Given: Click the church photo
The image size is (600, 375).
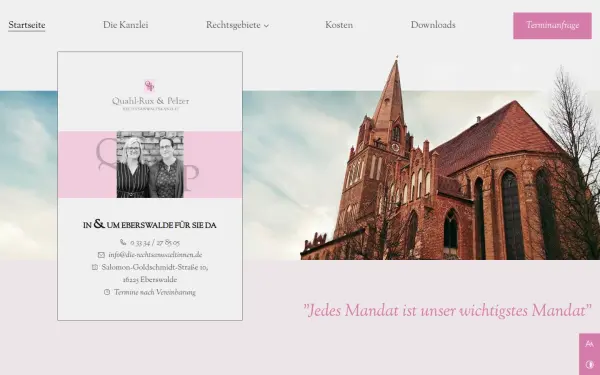Looking at the screenshot, I should click(450, 159).
